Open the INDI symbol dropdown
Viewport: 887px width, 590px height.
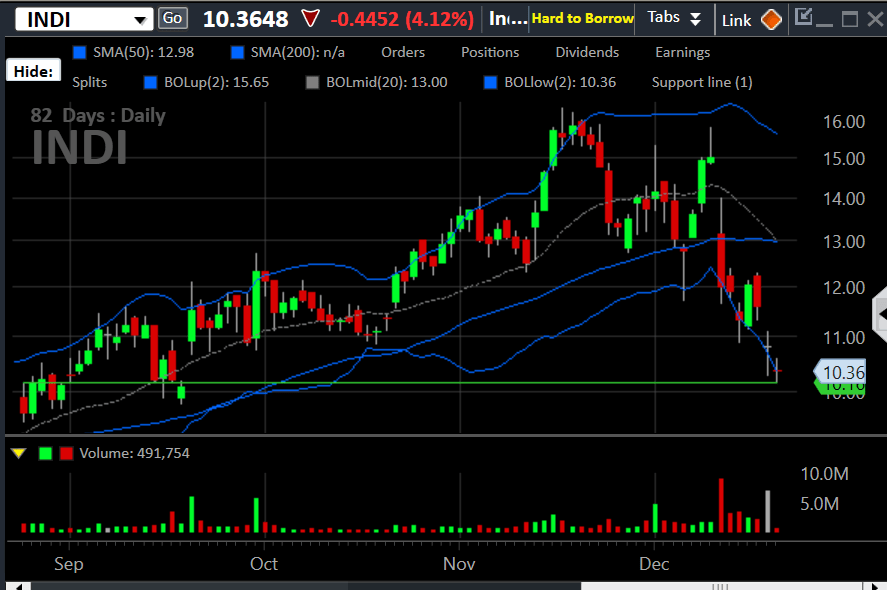click(x=140, y=17)
